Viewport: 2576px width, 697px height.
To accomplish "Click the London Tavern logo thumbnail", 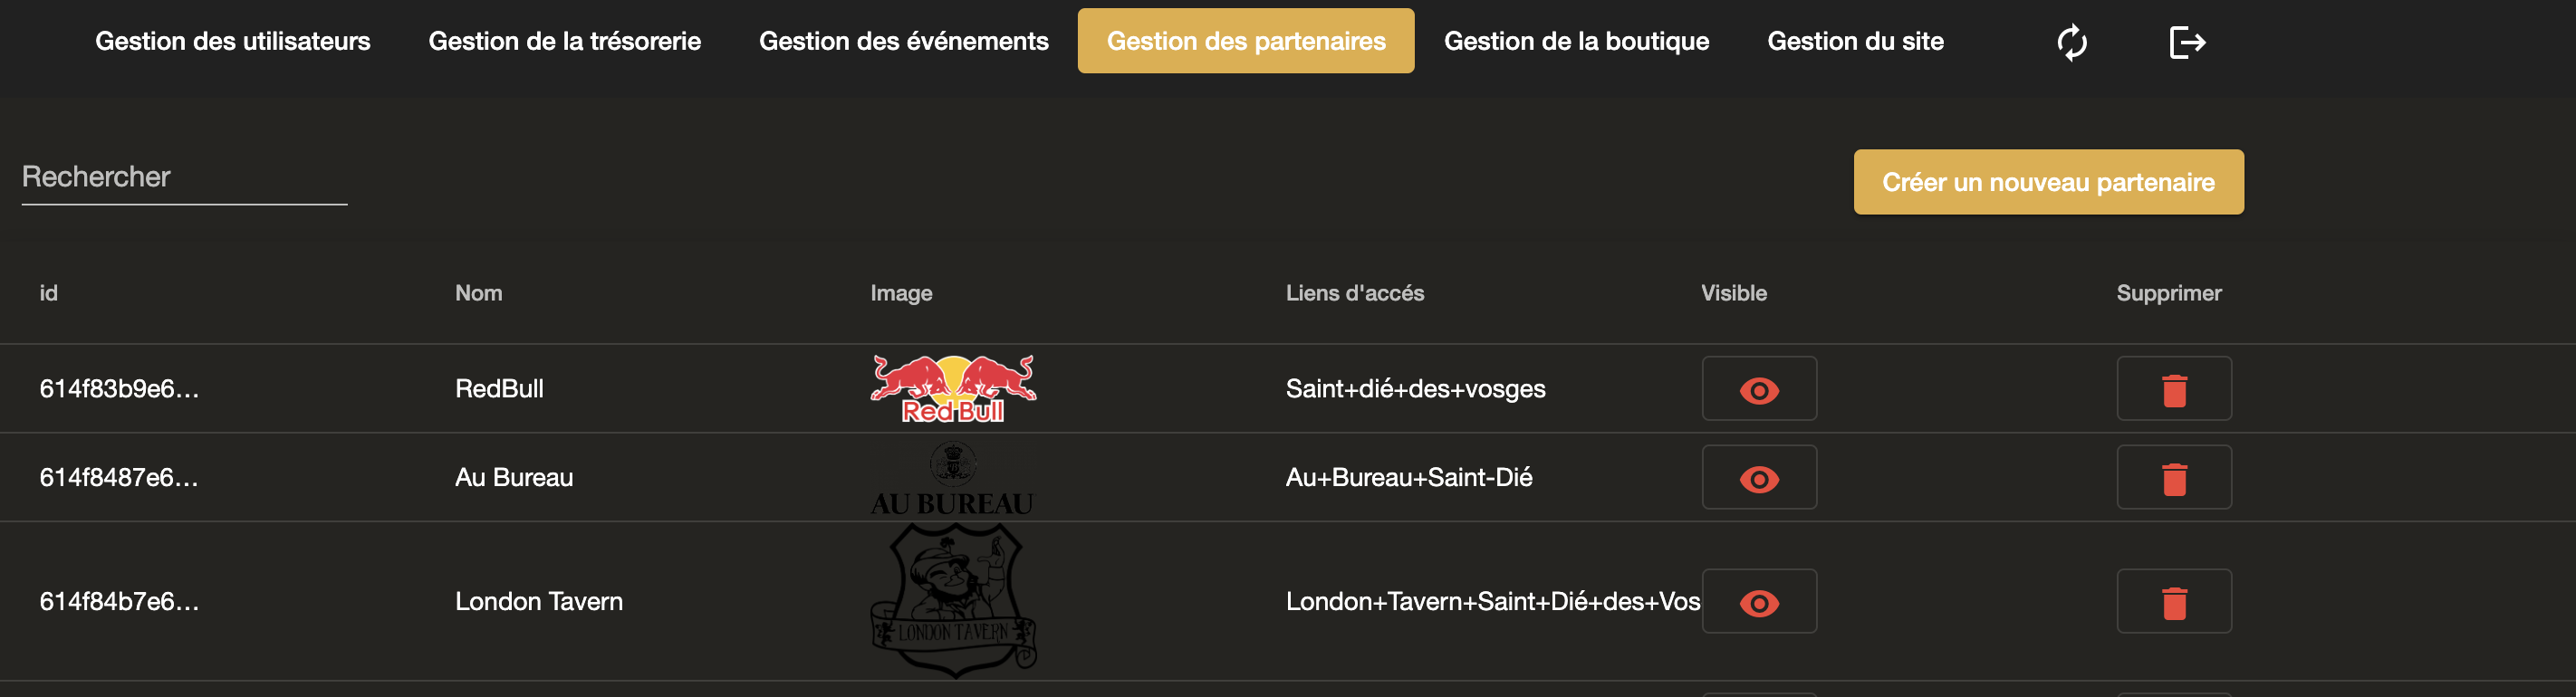I will (x=952, y=602).
